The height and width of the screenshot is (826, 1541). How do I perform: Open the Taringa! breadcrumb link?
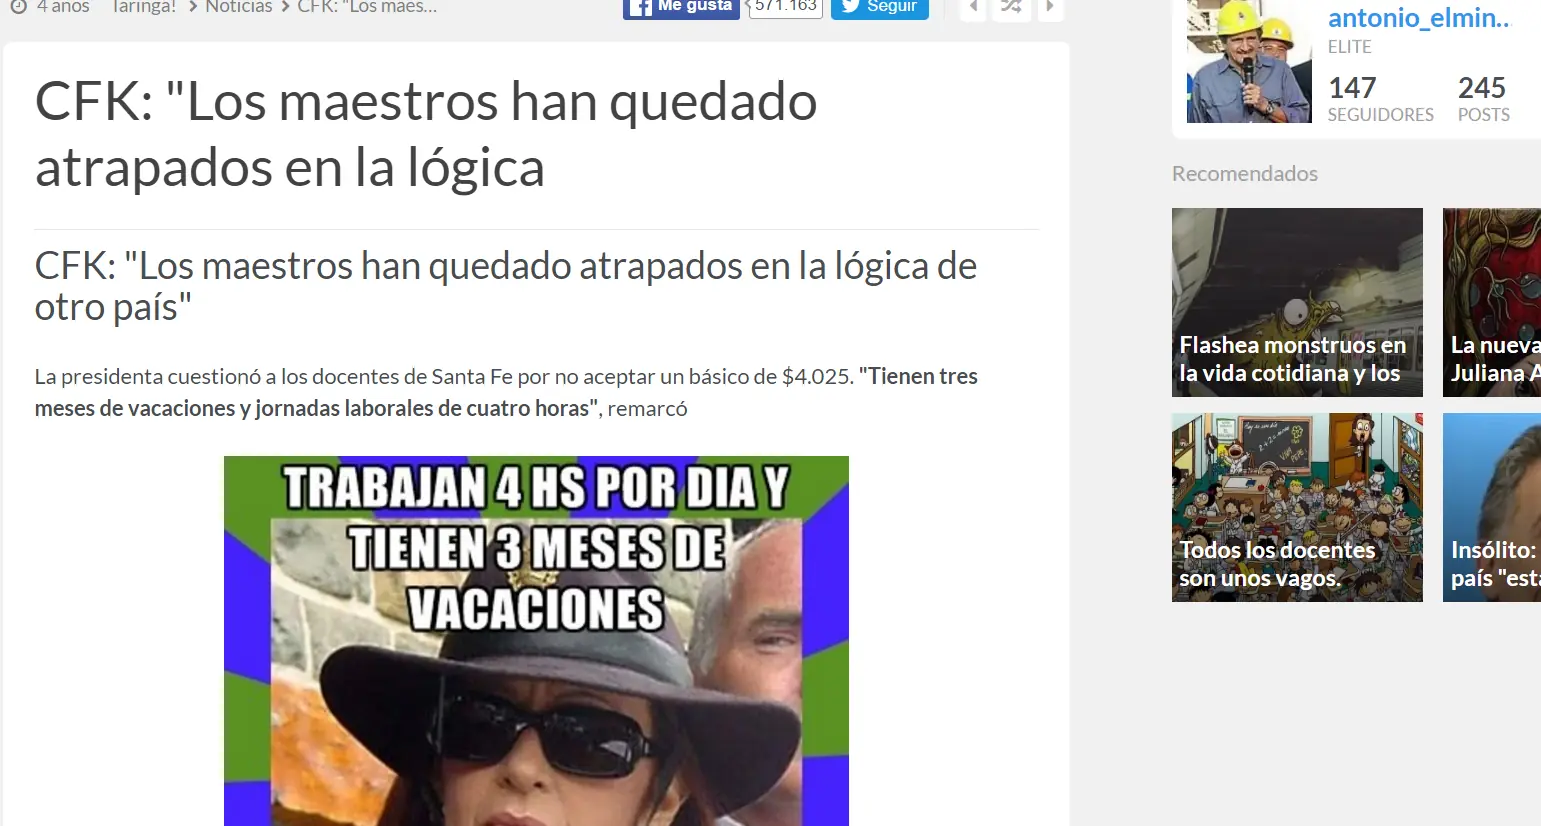(144, 7)
